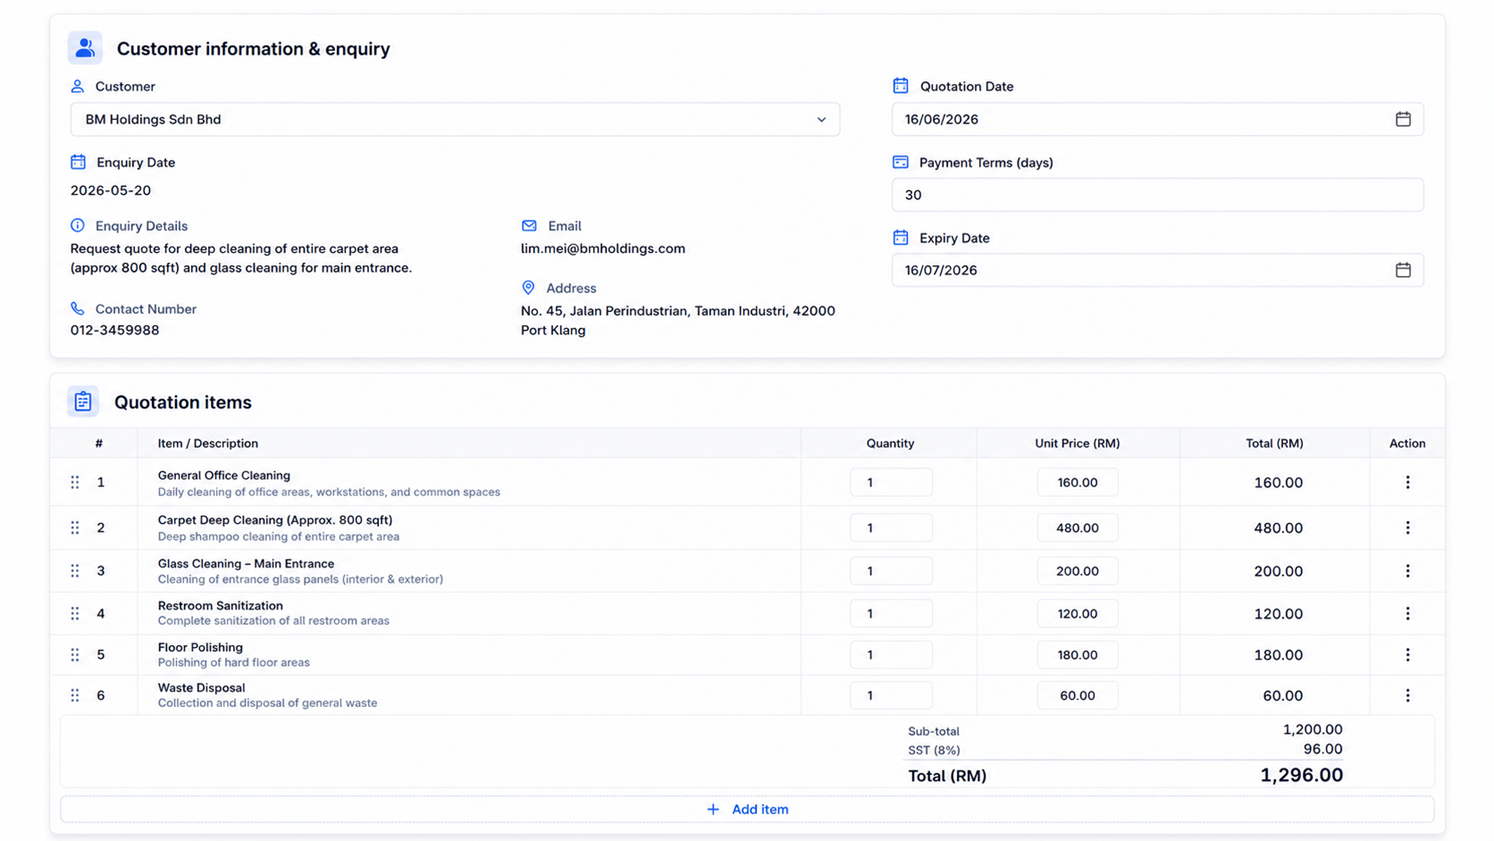The height and width of the screenshot is (841, 1494).
Task: Click the Add item button
Action: 747,809
